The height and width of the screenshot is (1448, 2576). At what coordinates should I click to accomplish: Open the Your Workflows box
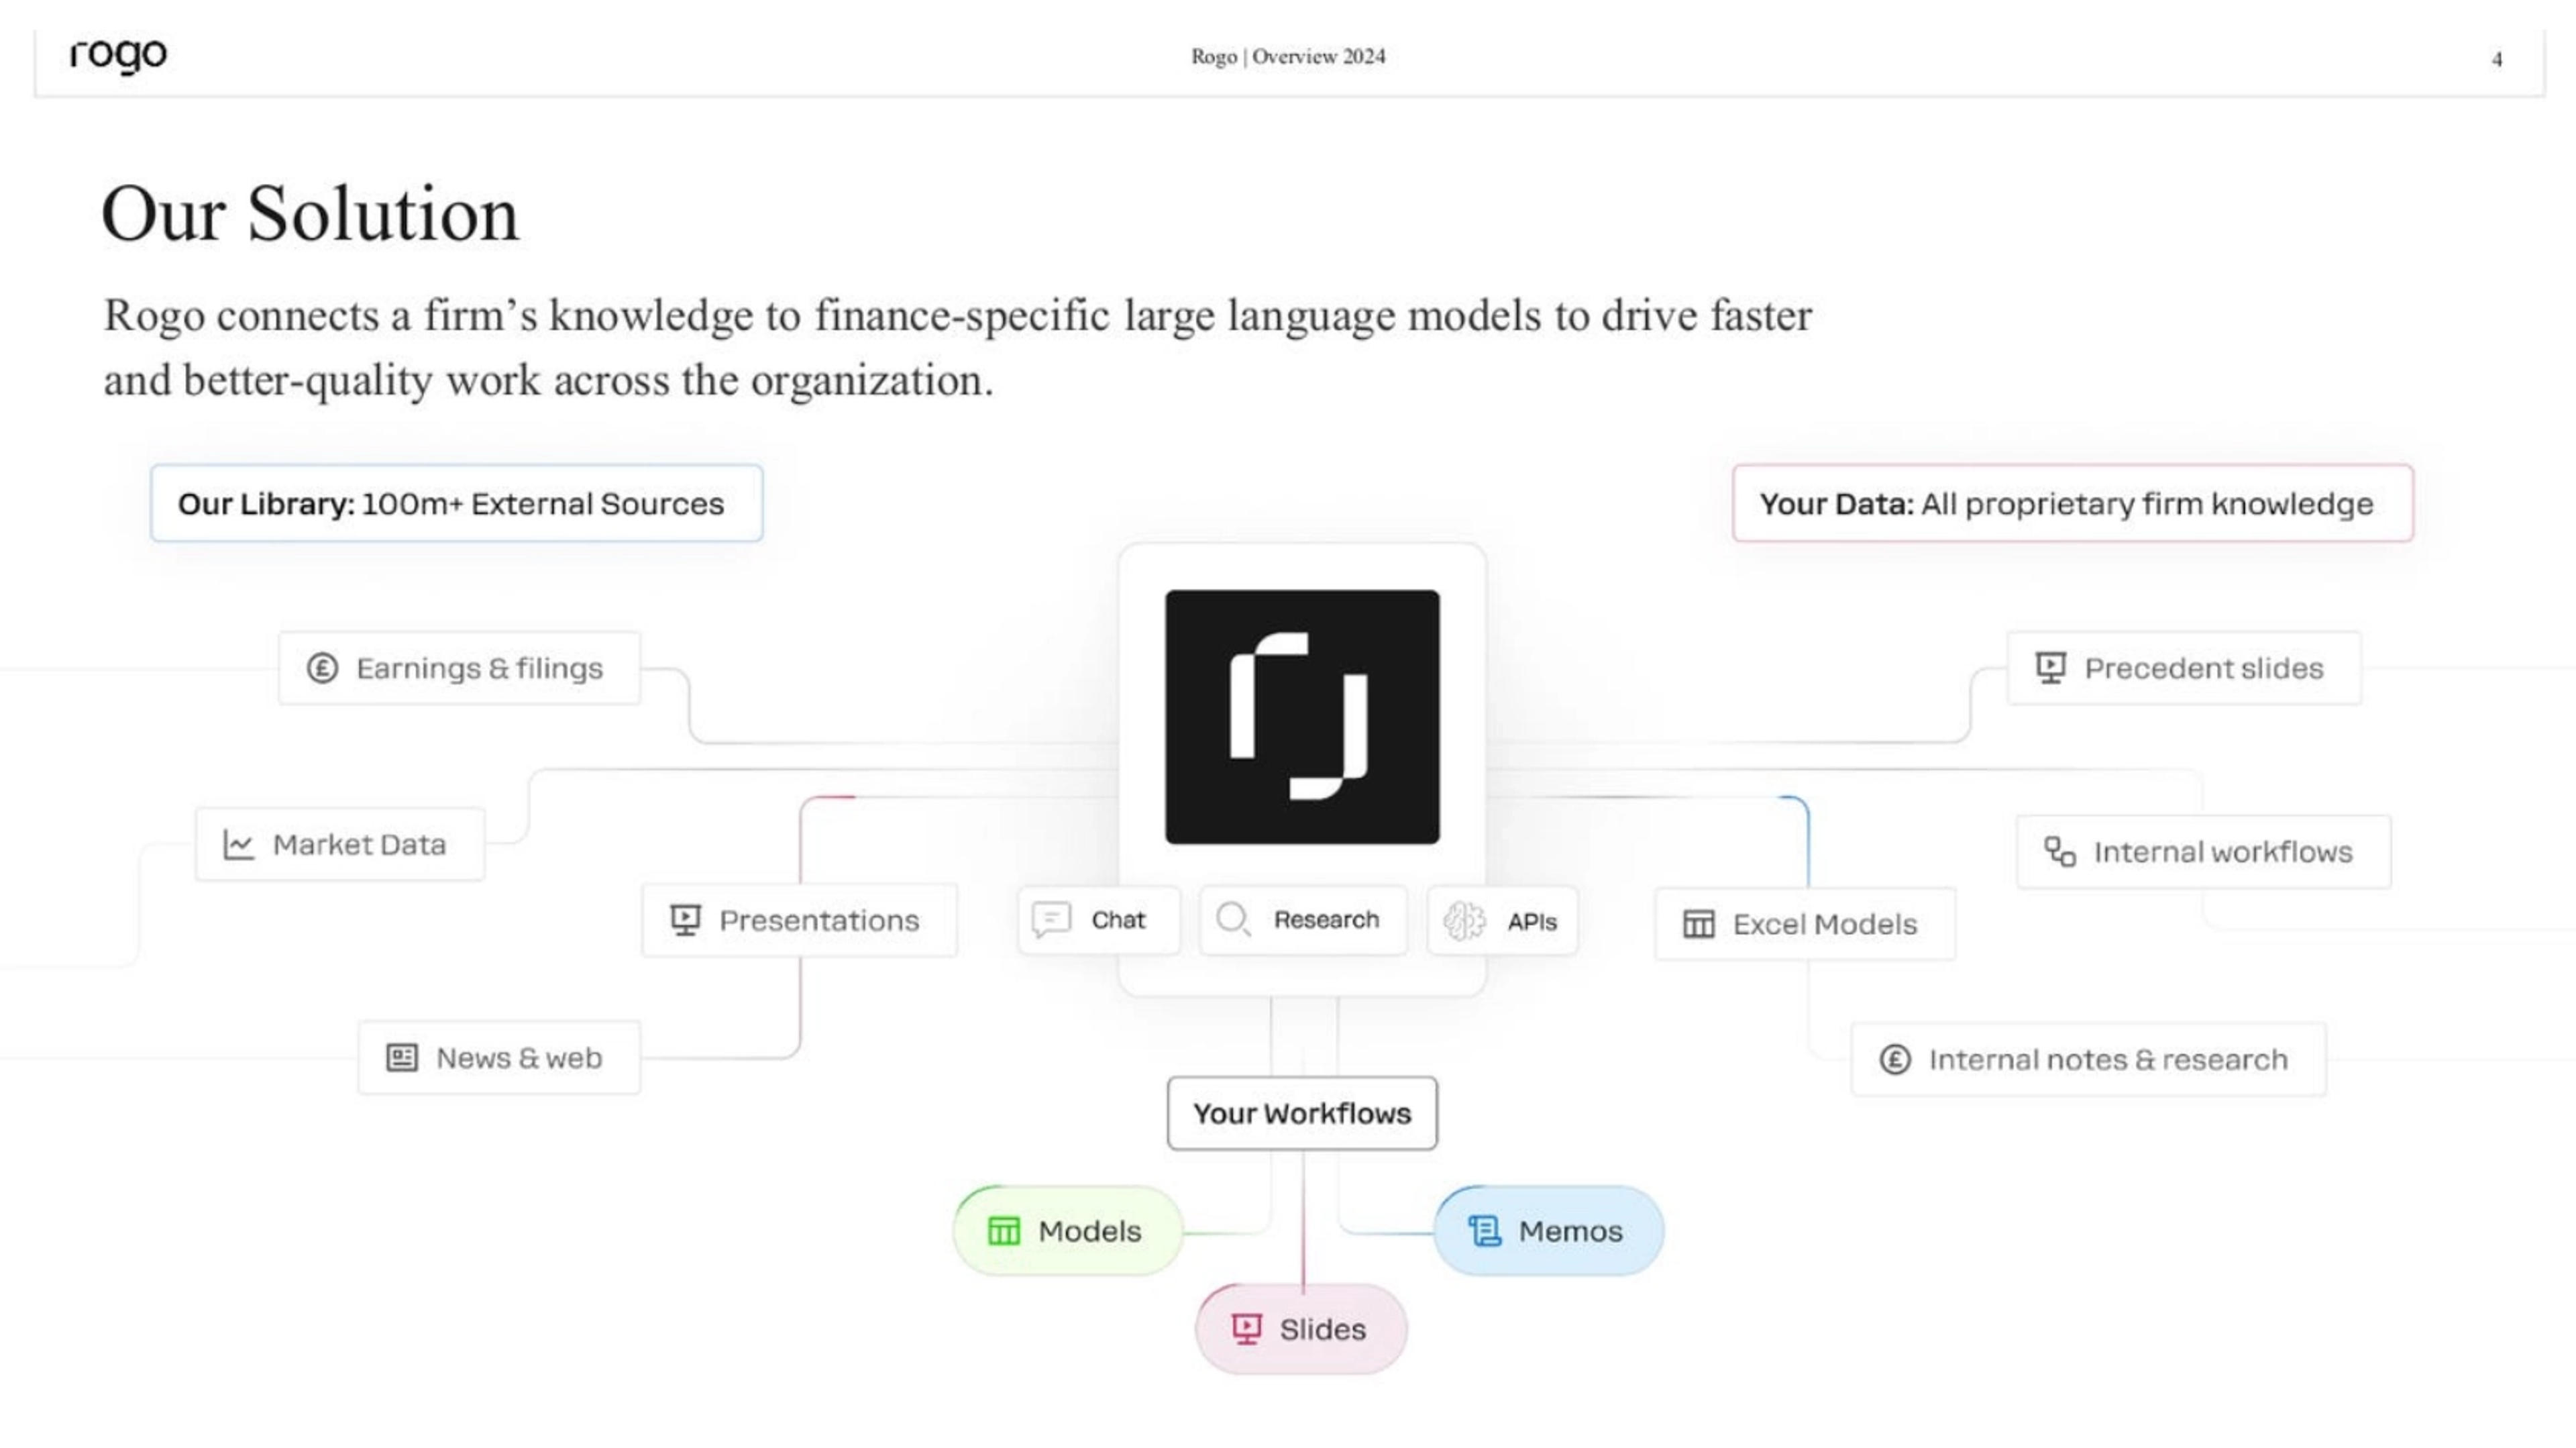pyautogui.click(x=1302, y=1113)
